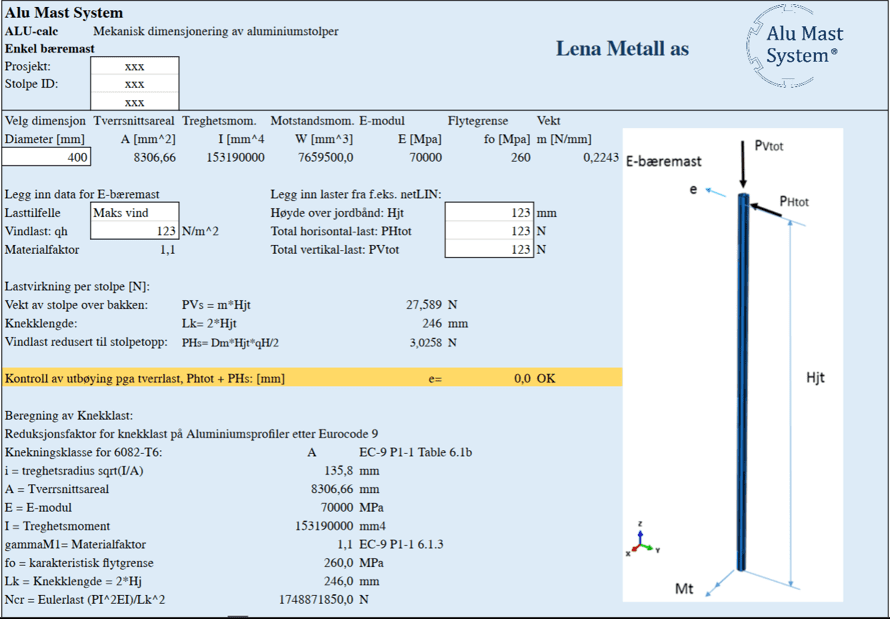Select the blue mast pole in diagram

coord(742,382)
